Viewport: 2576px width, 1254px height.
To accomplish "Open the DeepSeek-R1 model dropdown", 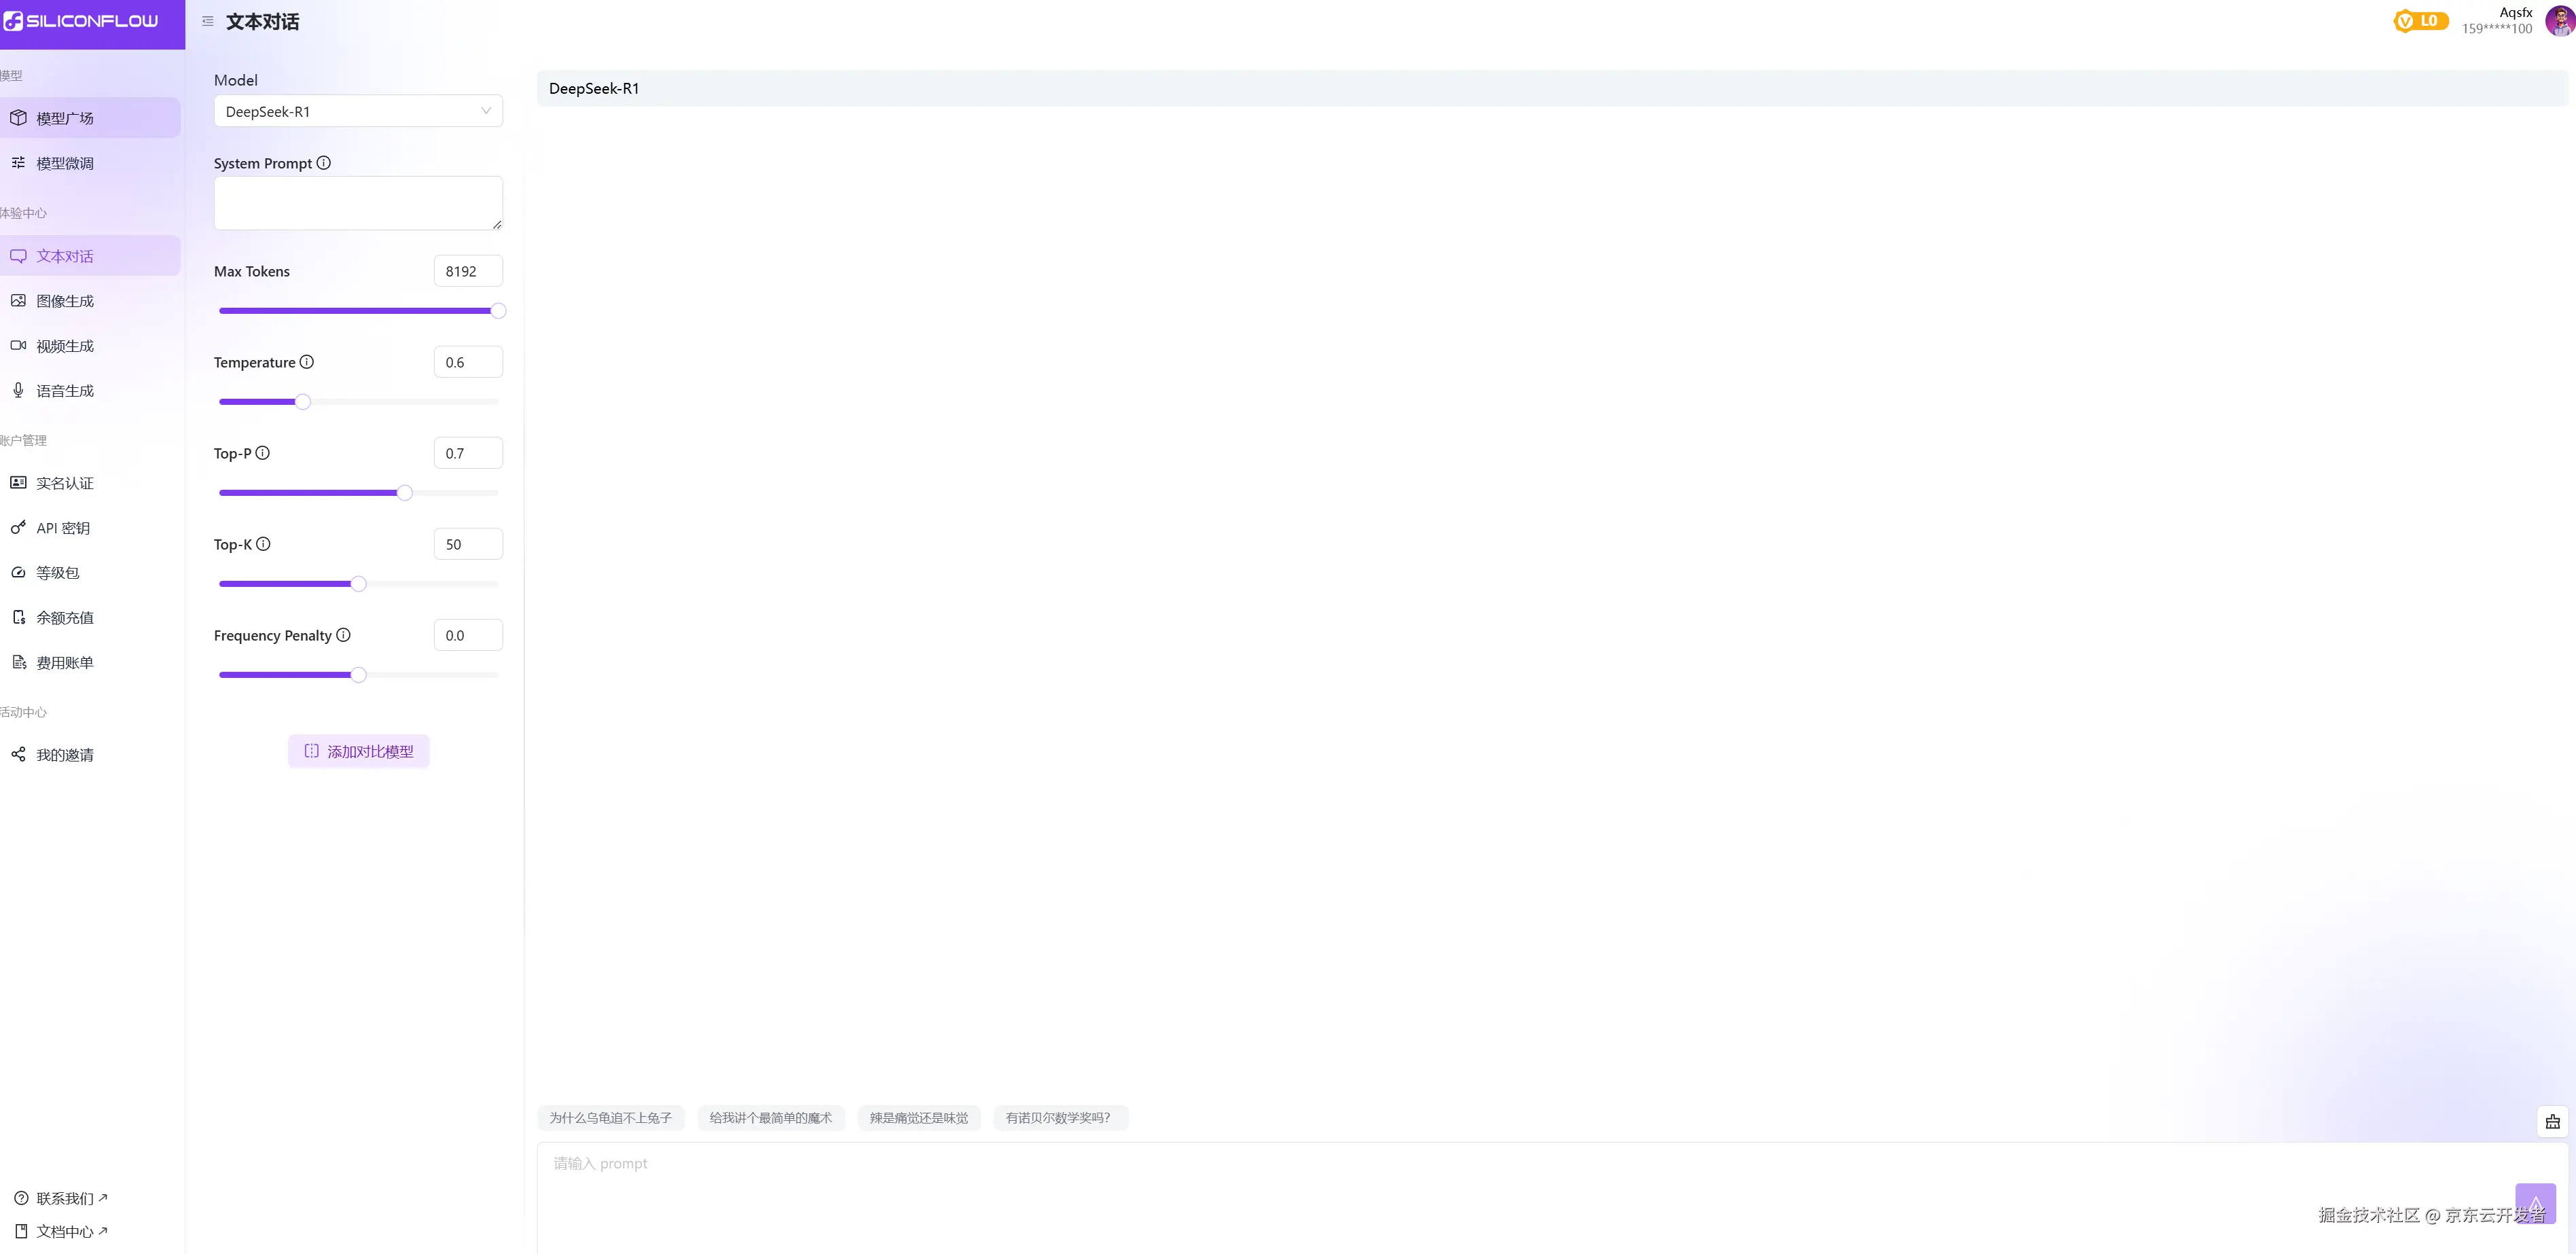I will [358, 111].
